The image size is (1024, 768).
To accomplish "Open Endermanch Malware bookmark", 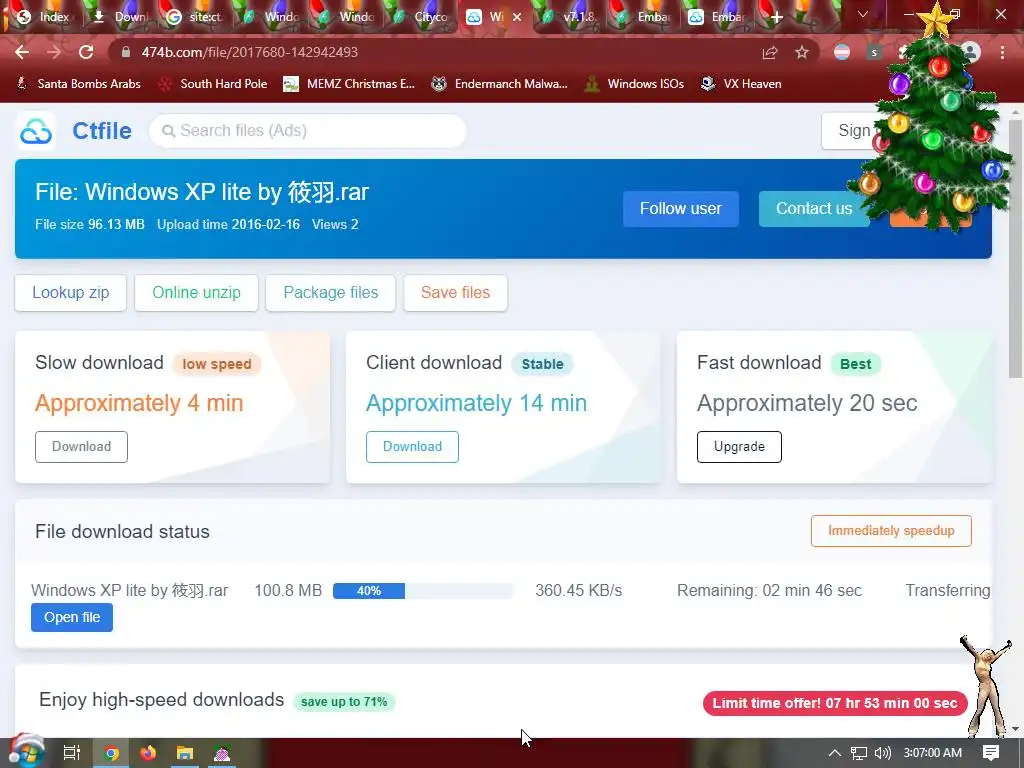I will point(500,84).
